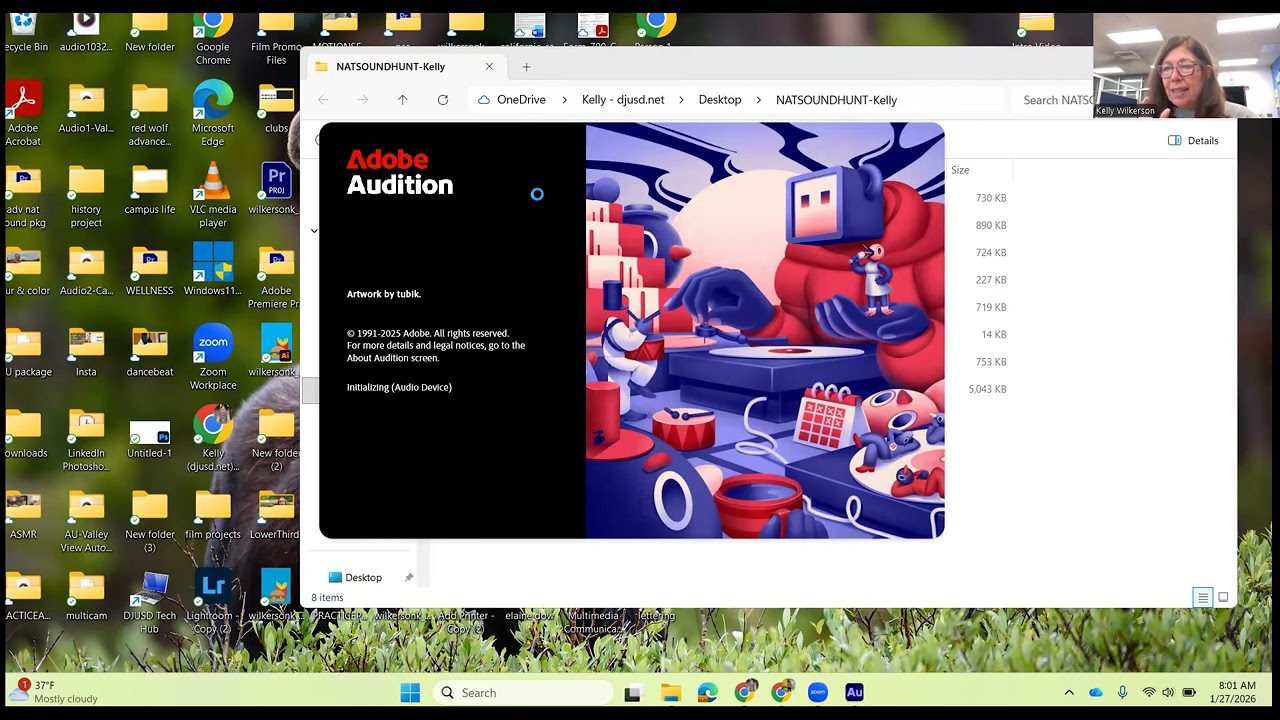Click the 14 KB size value
1280x720 pixels.
coord(994,335)
